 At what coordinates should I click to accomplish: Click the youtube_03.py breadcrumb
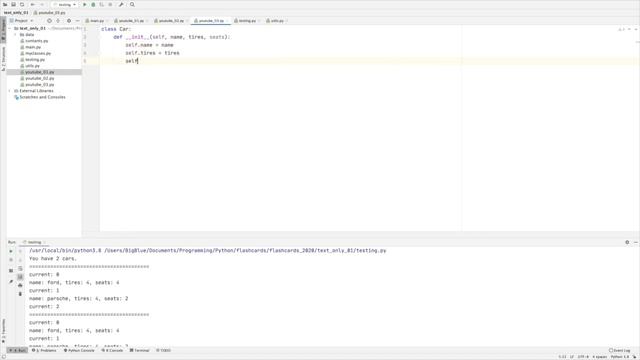click(49, 13)
